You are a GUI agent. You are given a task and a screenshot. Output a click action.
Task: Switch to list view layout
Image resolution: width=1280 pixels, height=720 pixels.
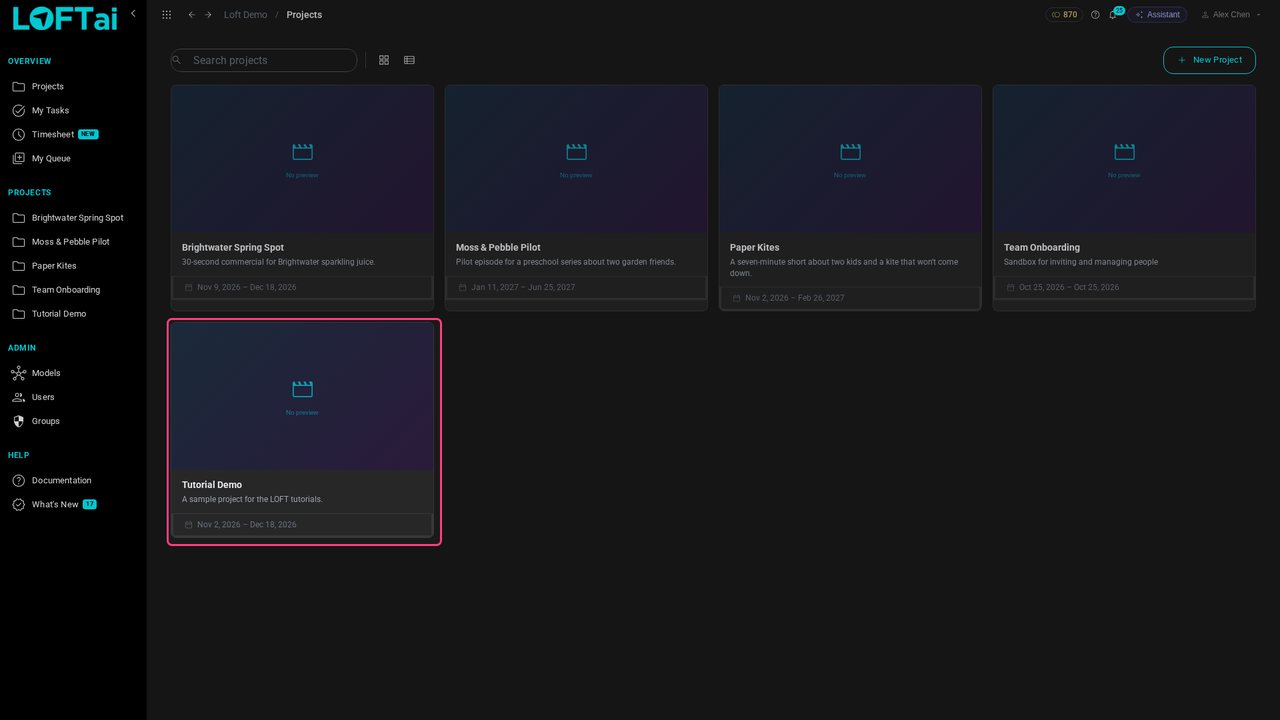[x=409, y=60]
